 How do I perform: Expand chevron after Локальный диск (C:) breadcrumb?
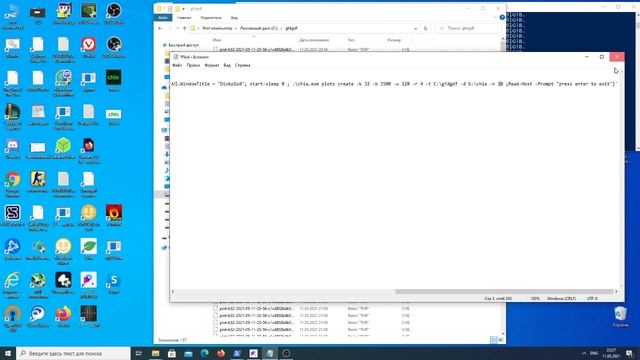[281, 28]
